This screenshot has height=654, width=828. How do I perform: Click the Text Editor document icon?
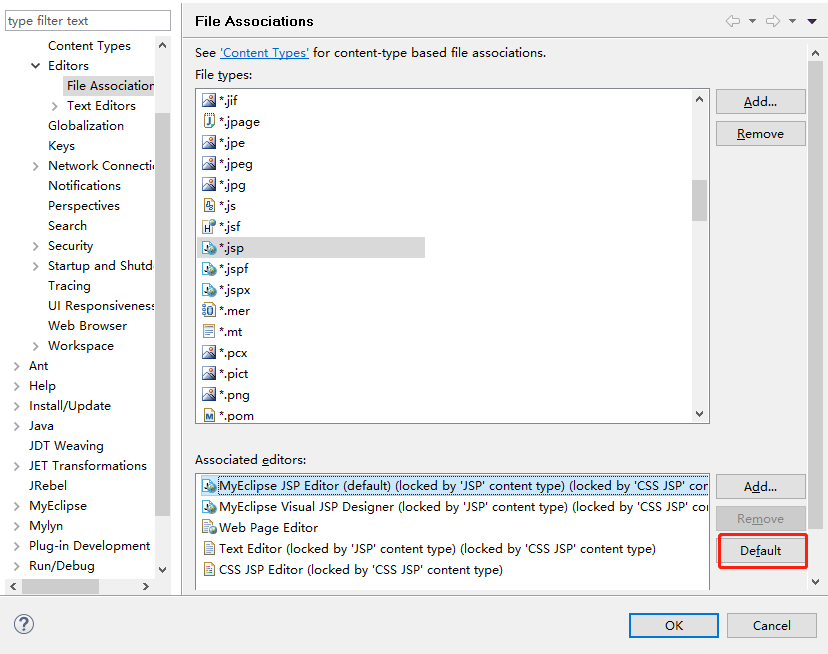point(209,549)
